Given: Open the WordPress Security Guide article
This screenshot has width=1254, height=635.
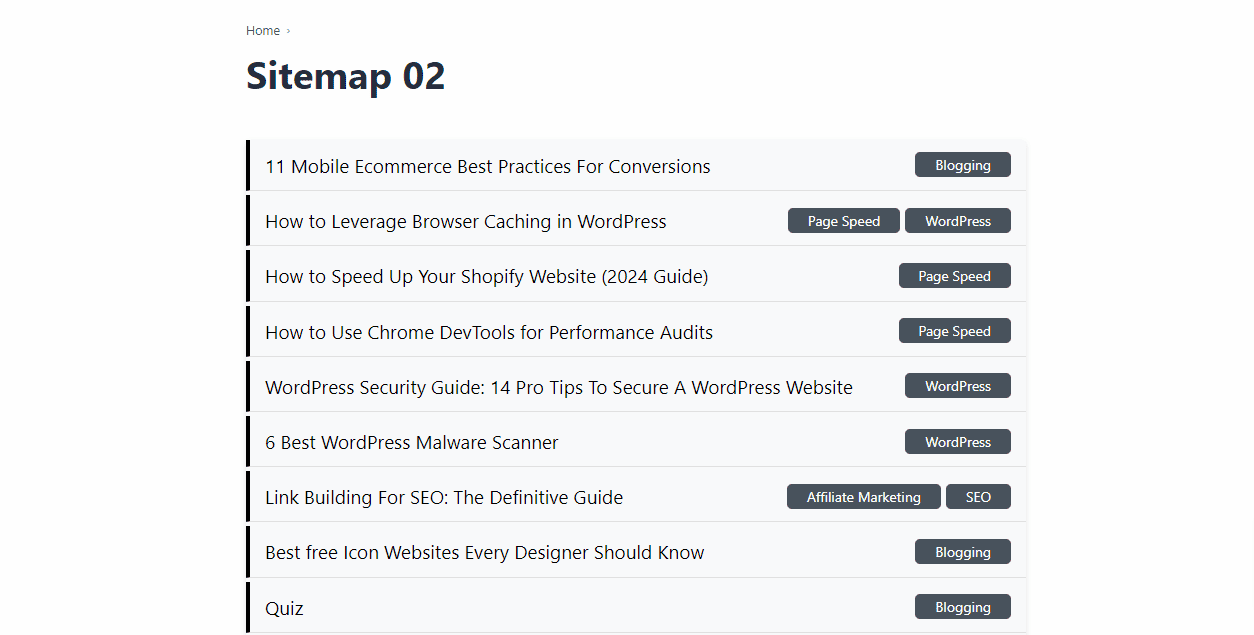Looking at the screenshot, I should tap(558, 387).
